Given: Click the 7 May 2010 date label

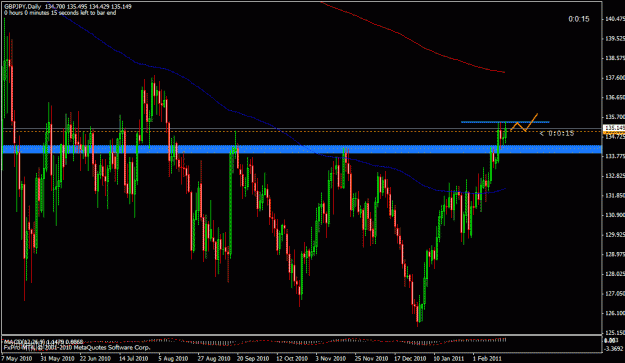Looking at the screenshot, I should pos(17,359).
